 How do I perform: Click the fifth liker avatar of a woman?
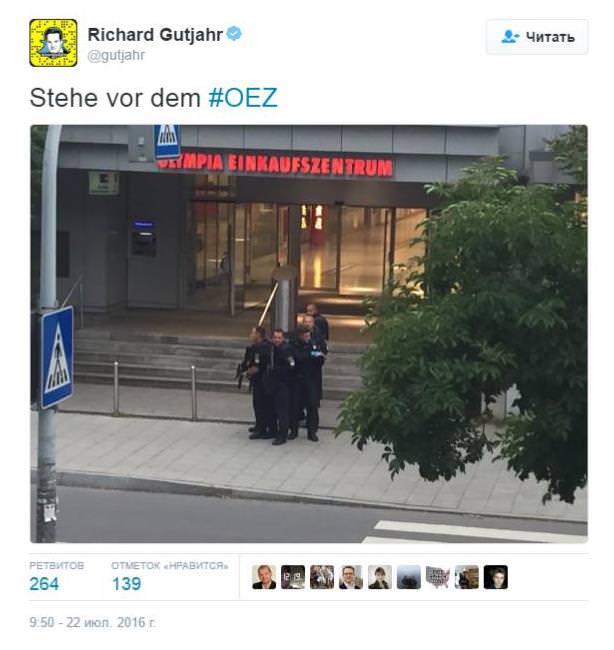[x=380, y=577]
